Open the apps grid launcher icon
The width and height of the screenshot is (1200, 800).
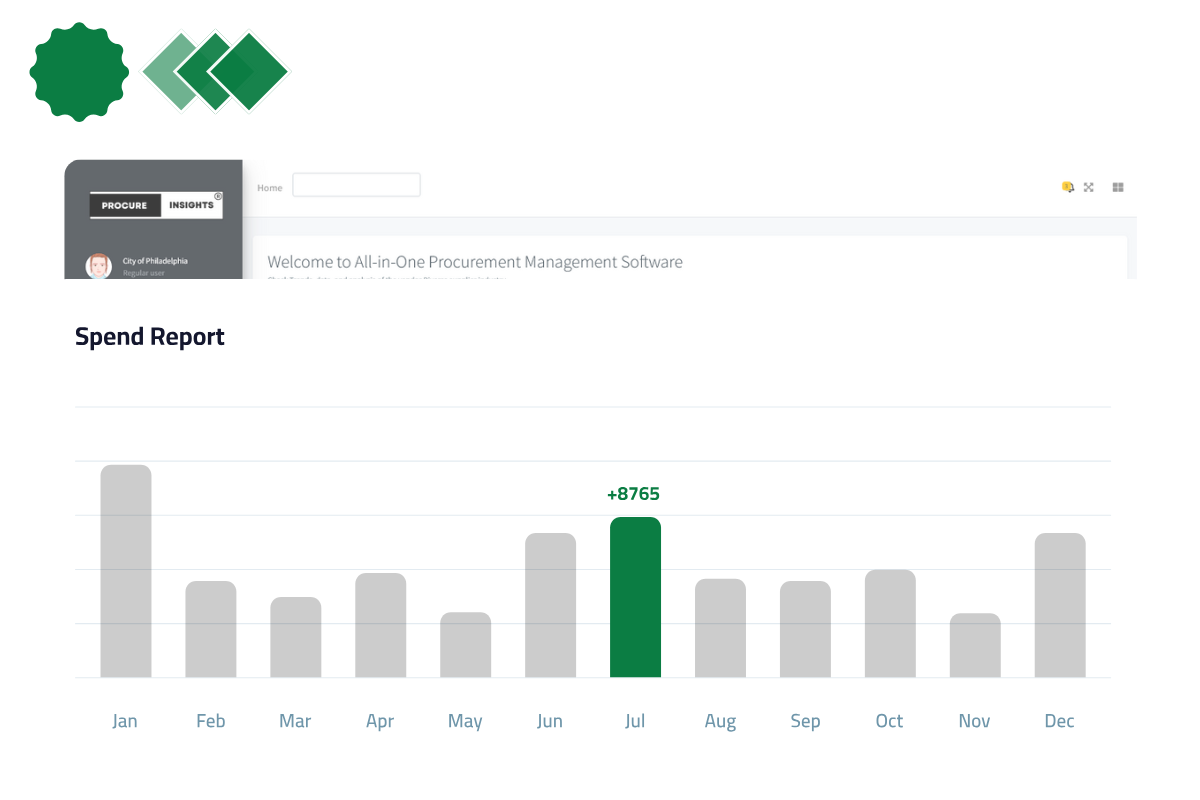[x=1117, y=187]
